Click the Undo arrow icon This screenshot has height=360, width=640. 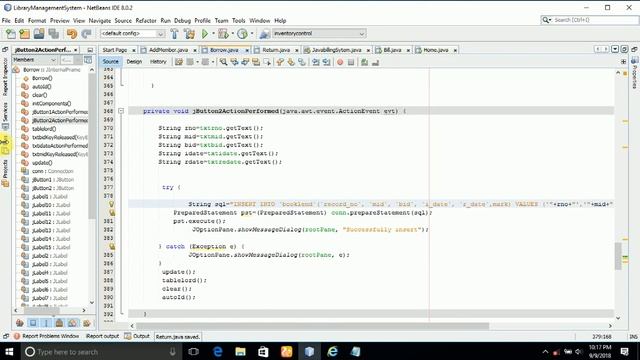click(72, 33)
